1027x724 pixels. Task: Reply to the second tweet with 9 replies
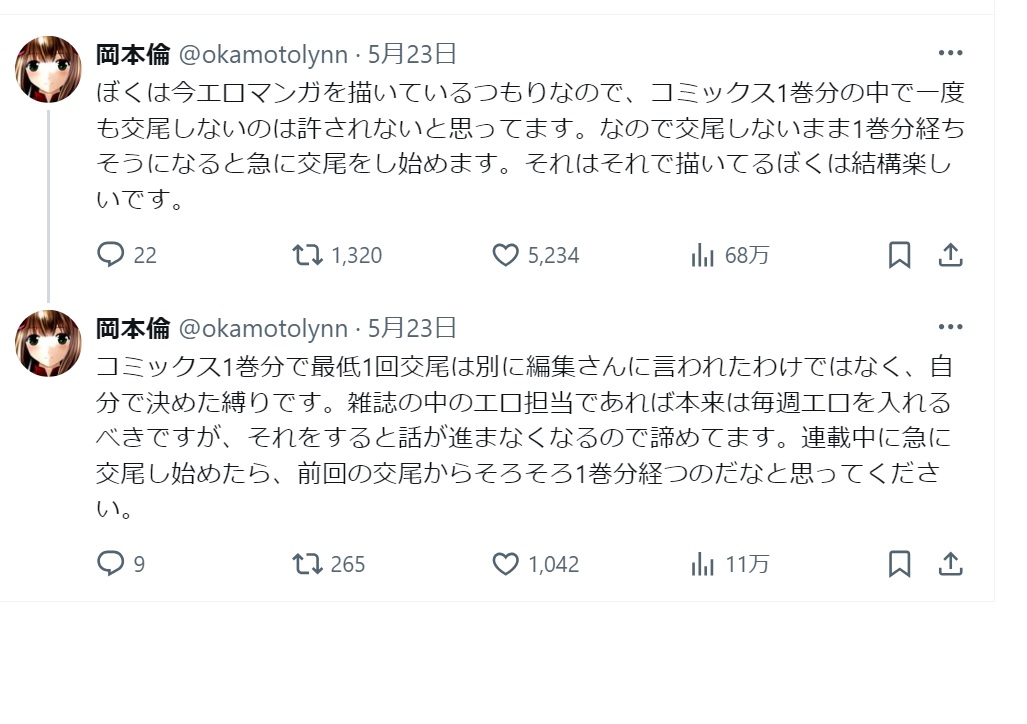point(110,564)
